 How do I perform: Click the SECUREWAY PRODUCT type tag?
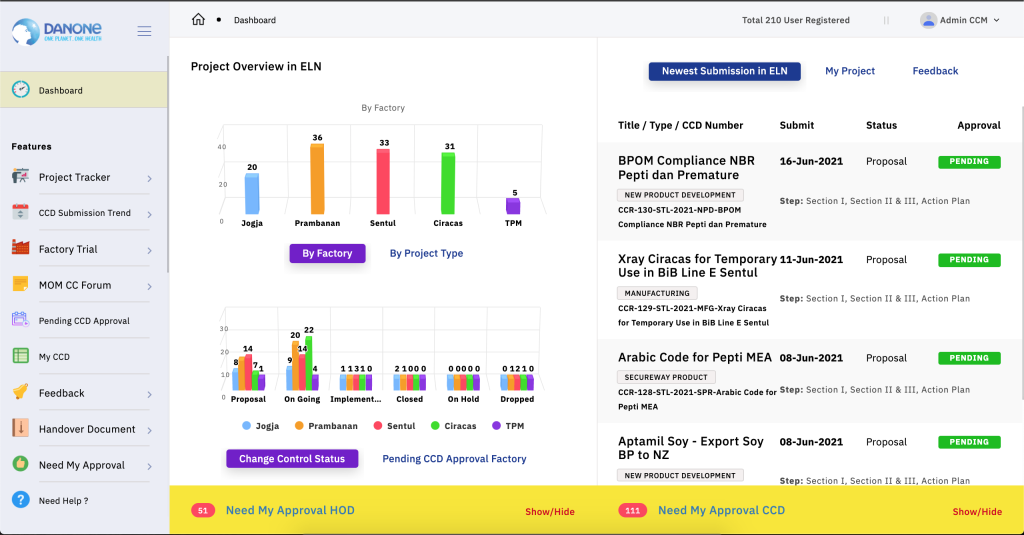tap(666, 377)
